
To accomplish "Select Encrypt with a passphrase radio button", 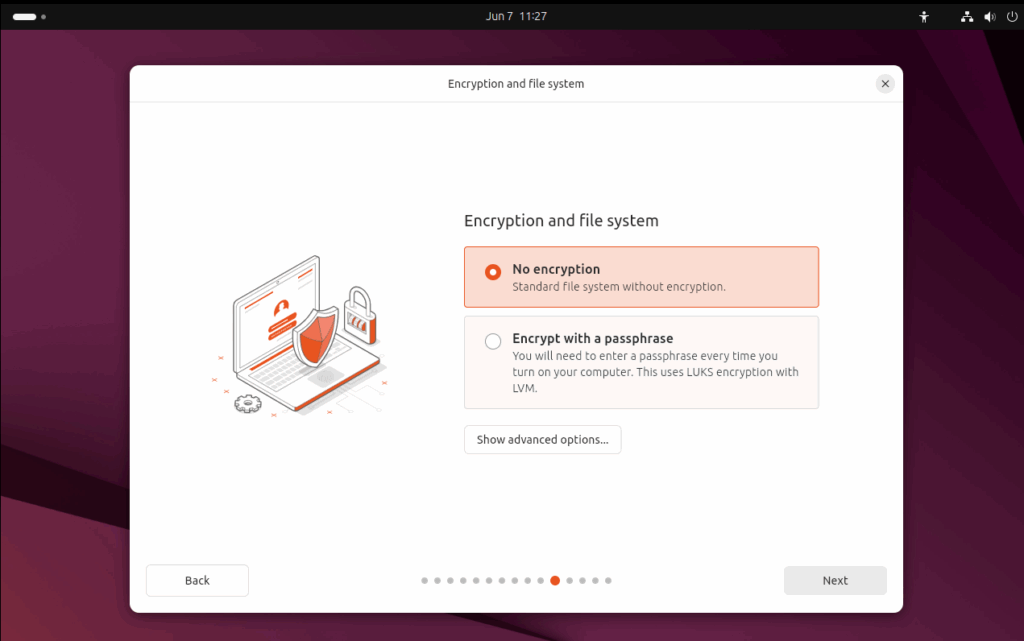I will (x=493, y=341).
